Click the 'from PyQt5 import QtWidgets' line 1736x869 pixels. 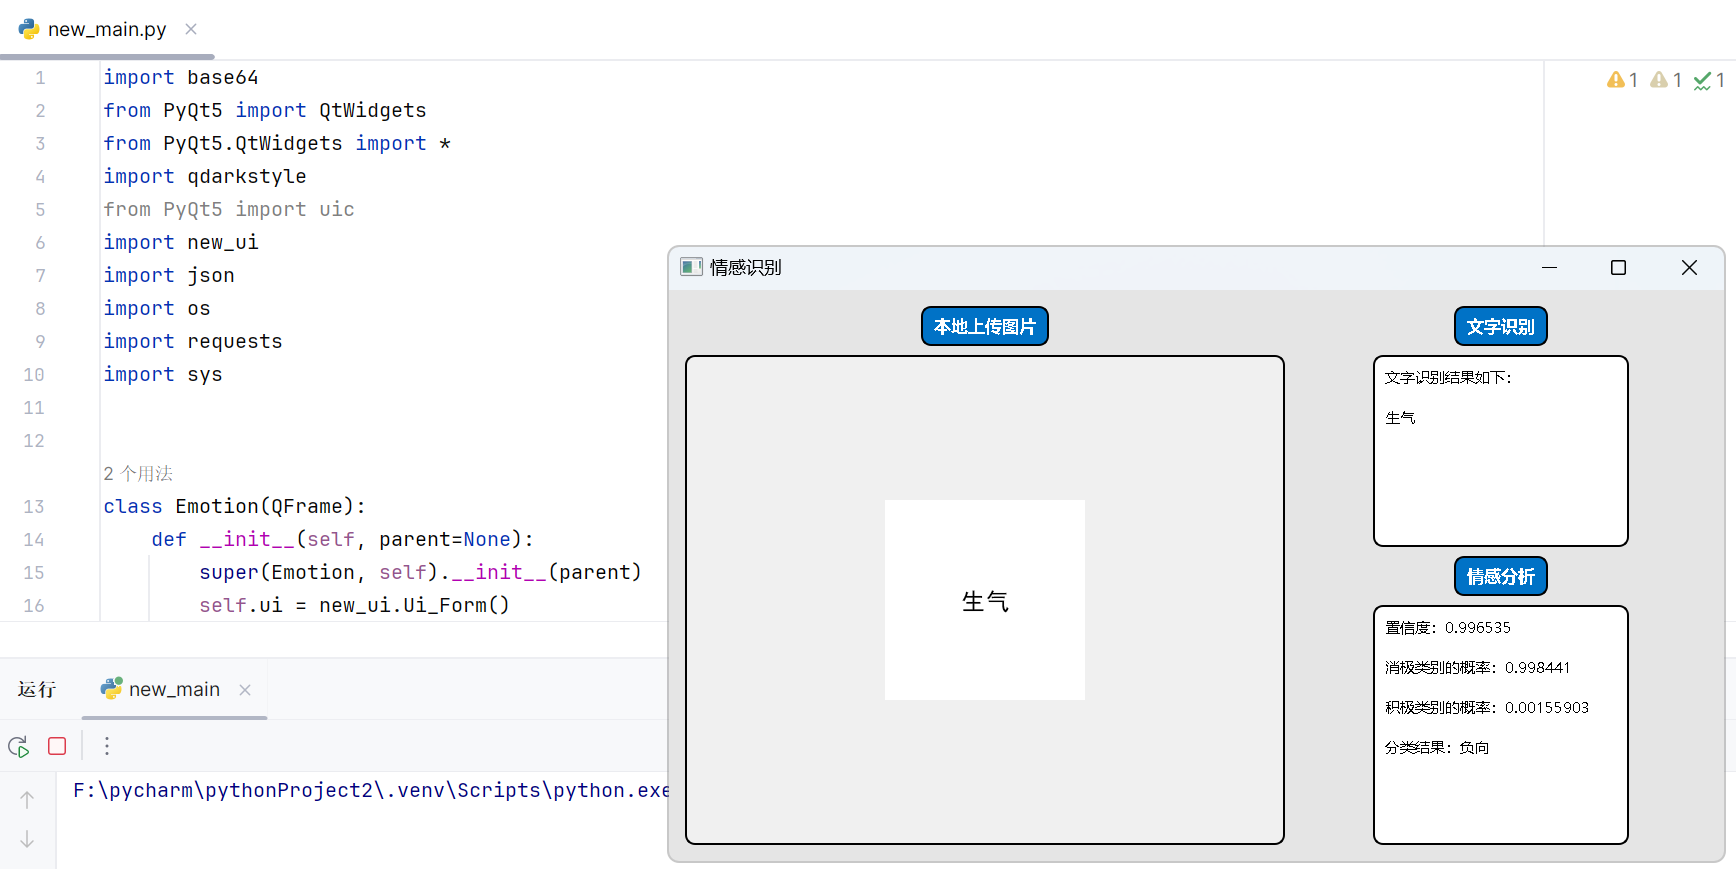[x=265, y=110]
